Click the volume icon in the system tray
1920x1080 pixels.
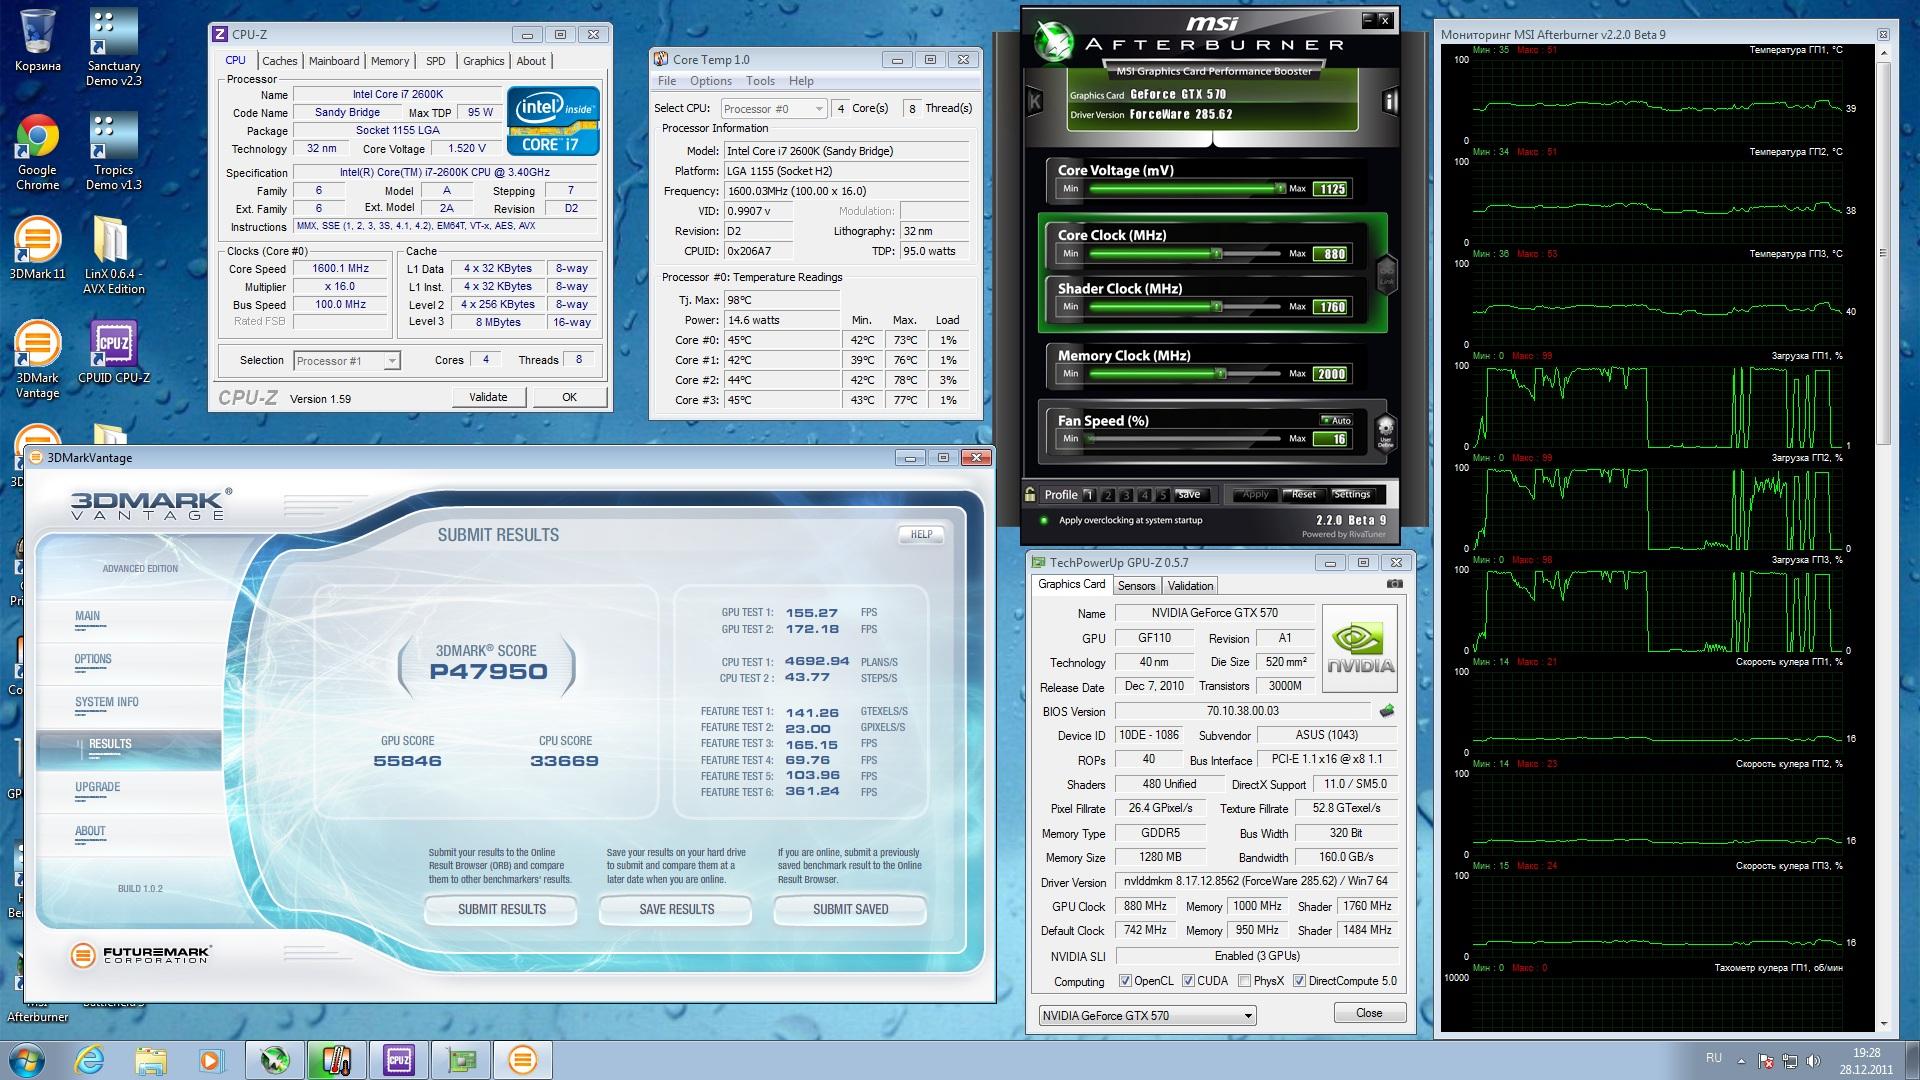tap(1812, 1061)
